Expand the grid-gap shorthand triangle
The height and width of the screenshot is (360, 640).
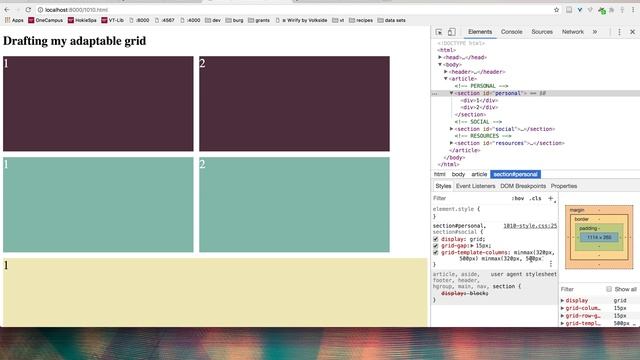472,246
